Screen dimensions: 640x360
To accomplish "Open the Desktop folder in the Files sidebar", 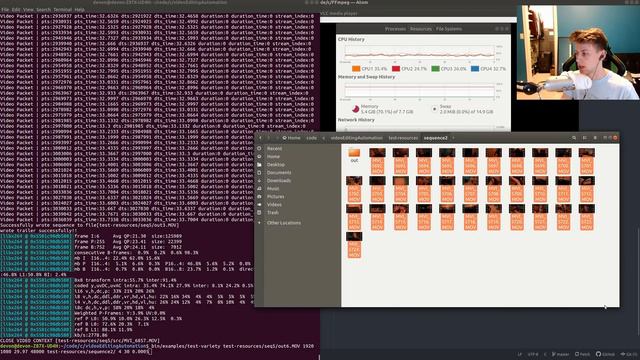I will [276, 164].
